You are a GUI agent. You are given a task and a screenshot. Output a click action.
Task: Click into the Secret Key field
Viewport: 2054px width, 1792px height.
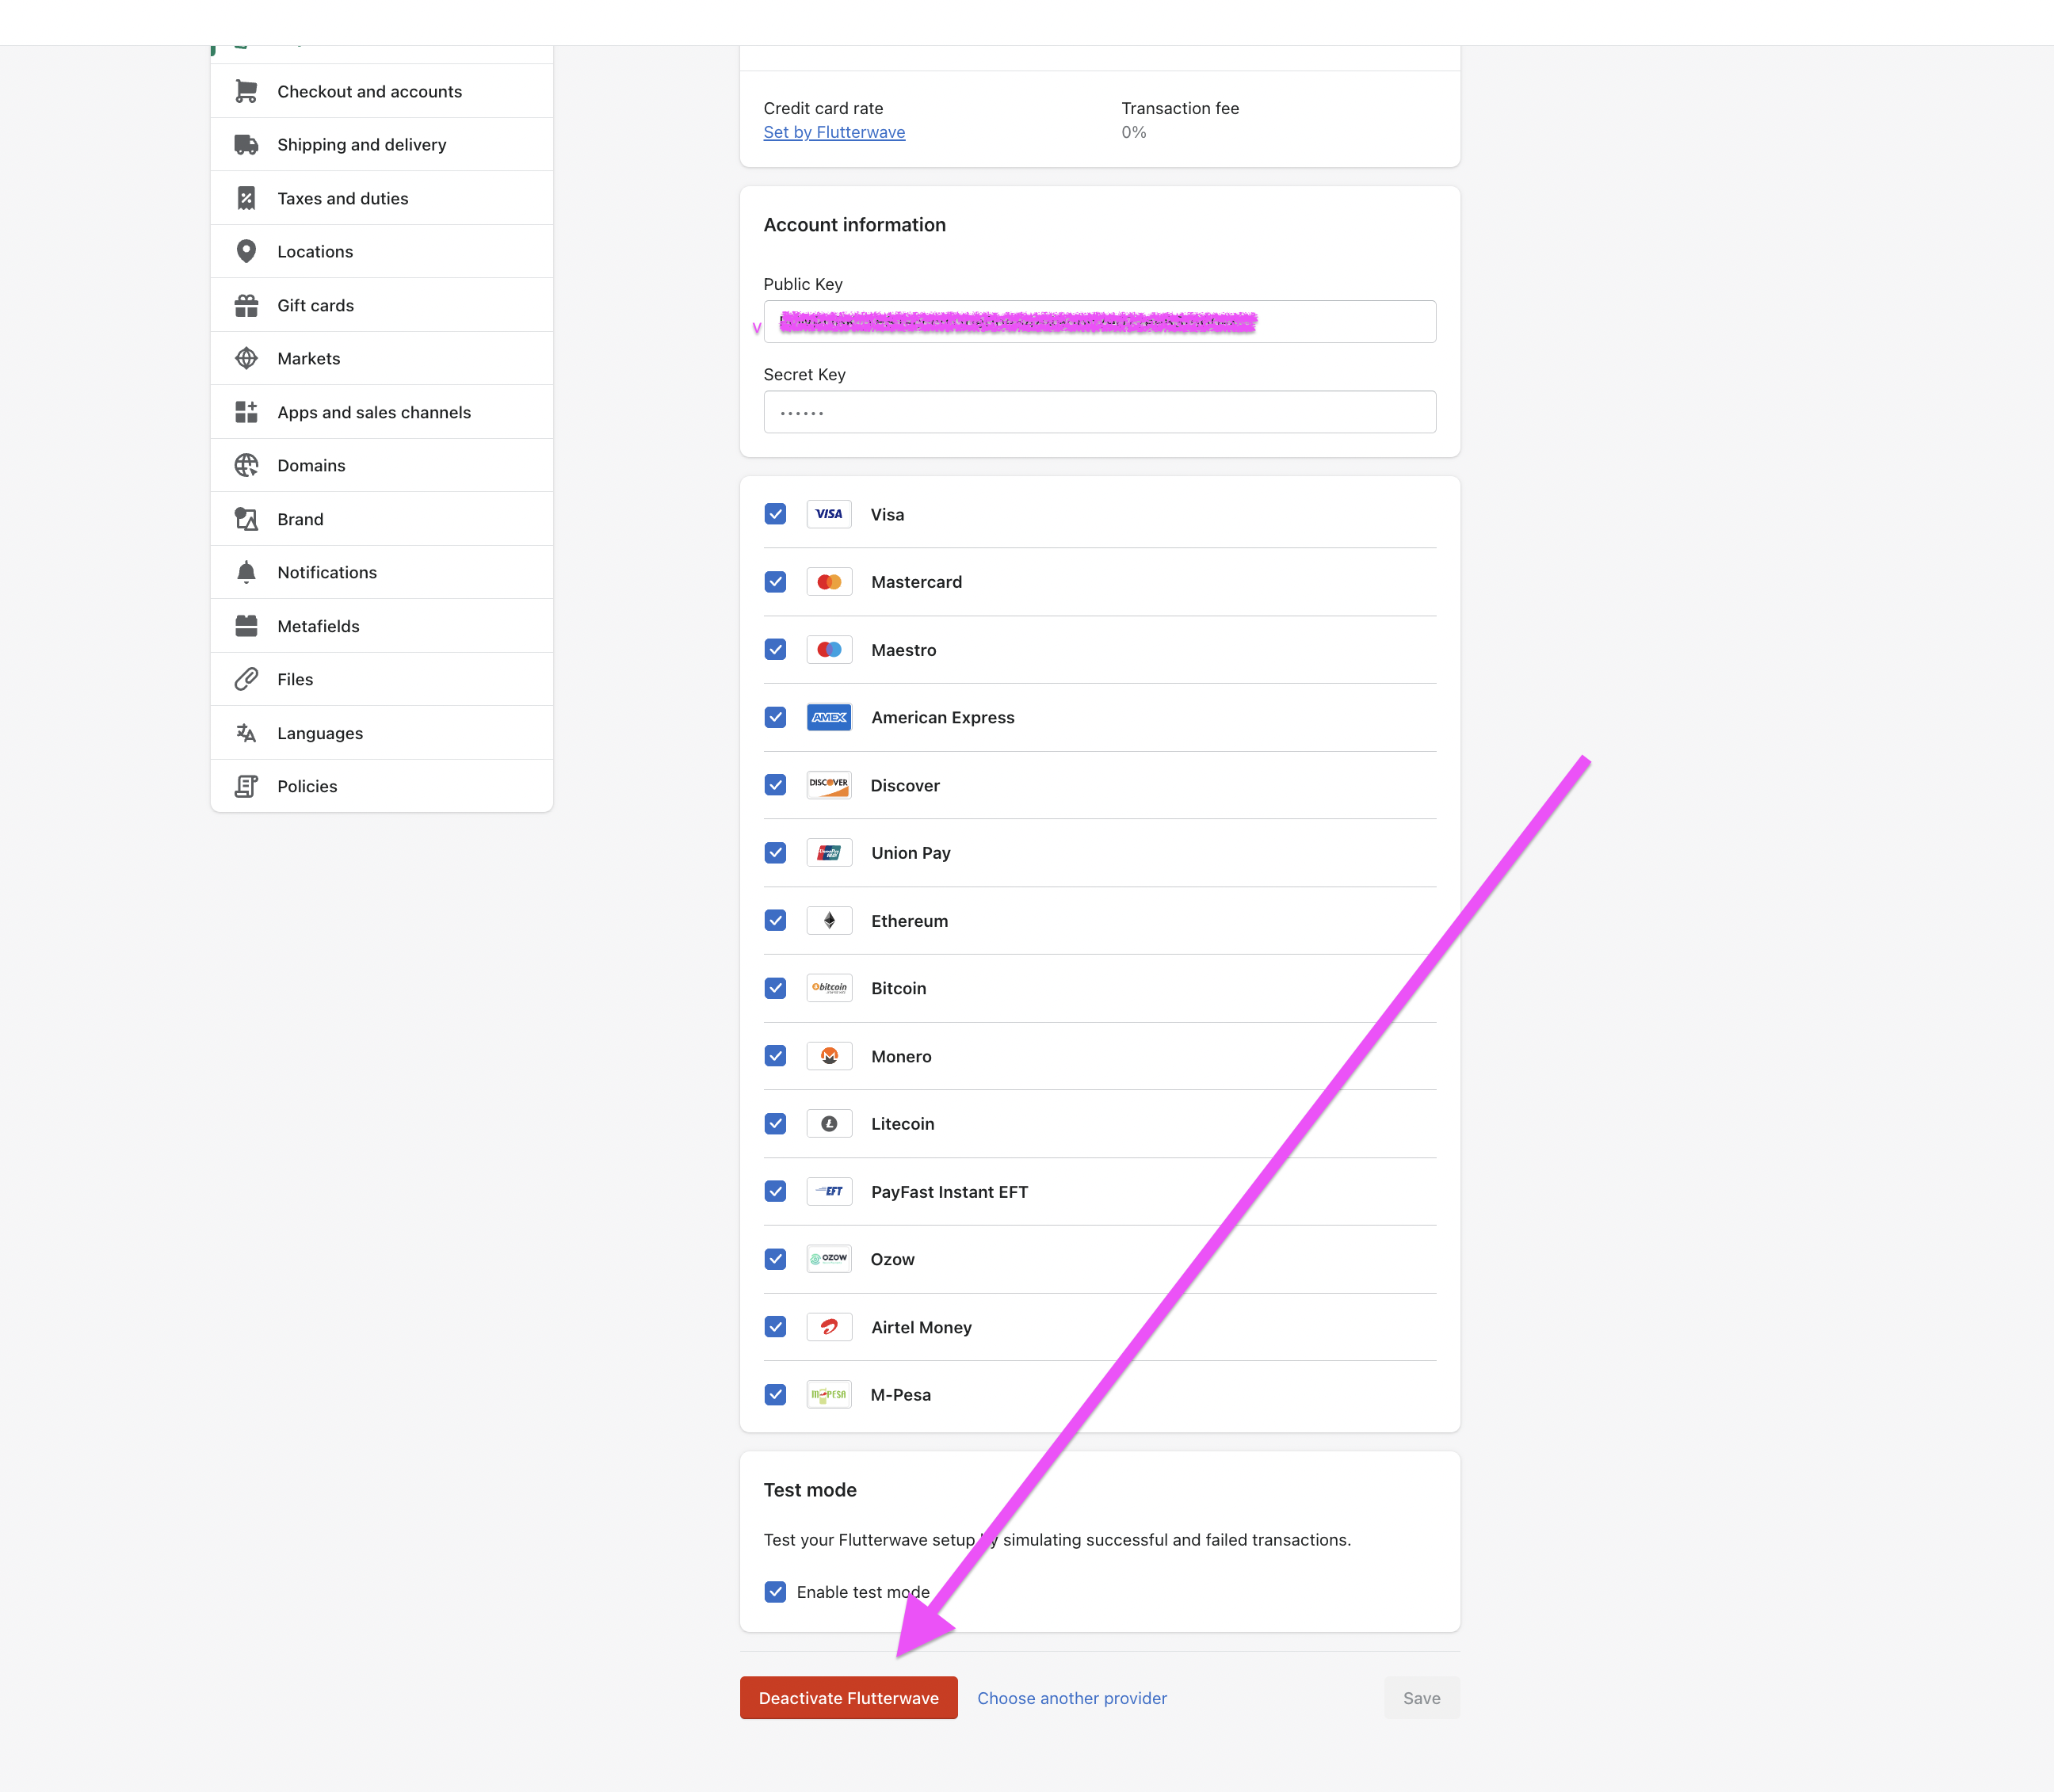[x=1100, y=412]
